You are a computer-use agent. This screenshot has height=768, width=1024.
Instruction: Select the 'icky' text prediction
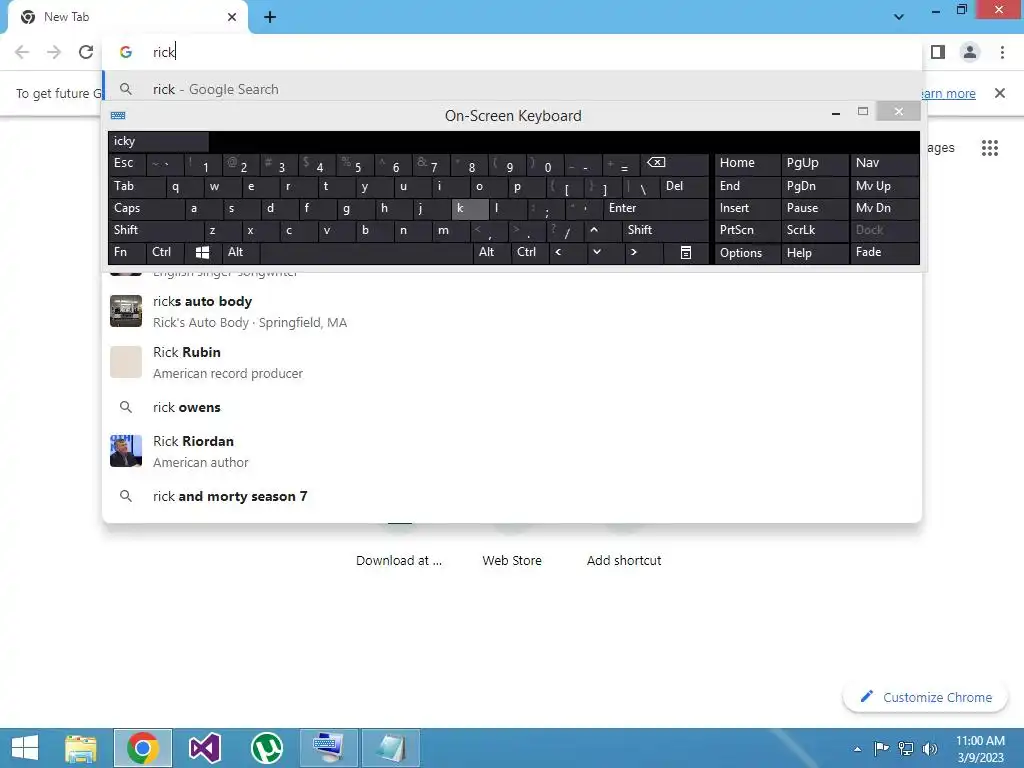[159, 141]
